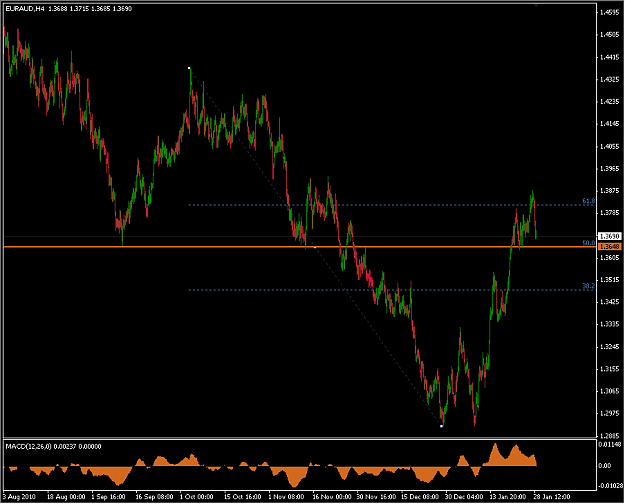Click the 1.3605 price axis label
Viewport: 625px width, 504px height.
click(610, 258)
